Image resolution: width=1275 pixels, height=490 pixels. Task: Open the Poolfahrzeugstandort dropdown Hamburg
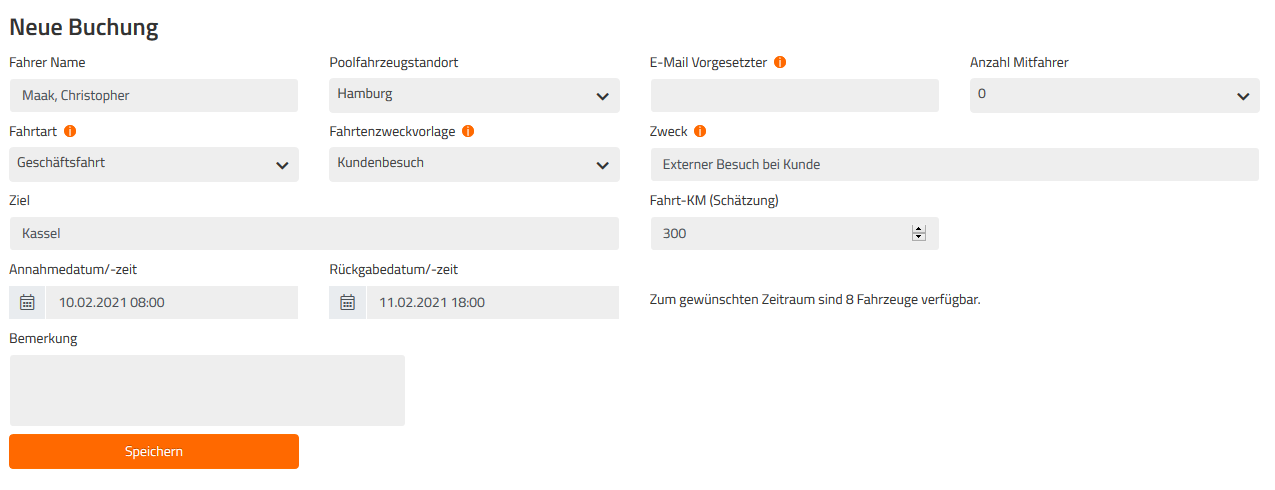click(x=474, y=96)
